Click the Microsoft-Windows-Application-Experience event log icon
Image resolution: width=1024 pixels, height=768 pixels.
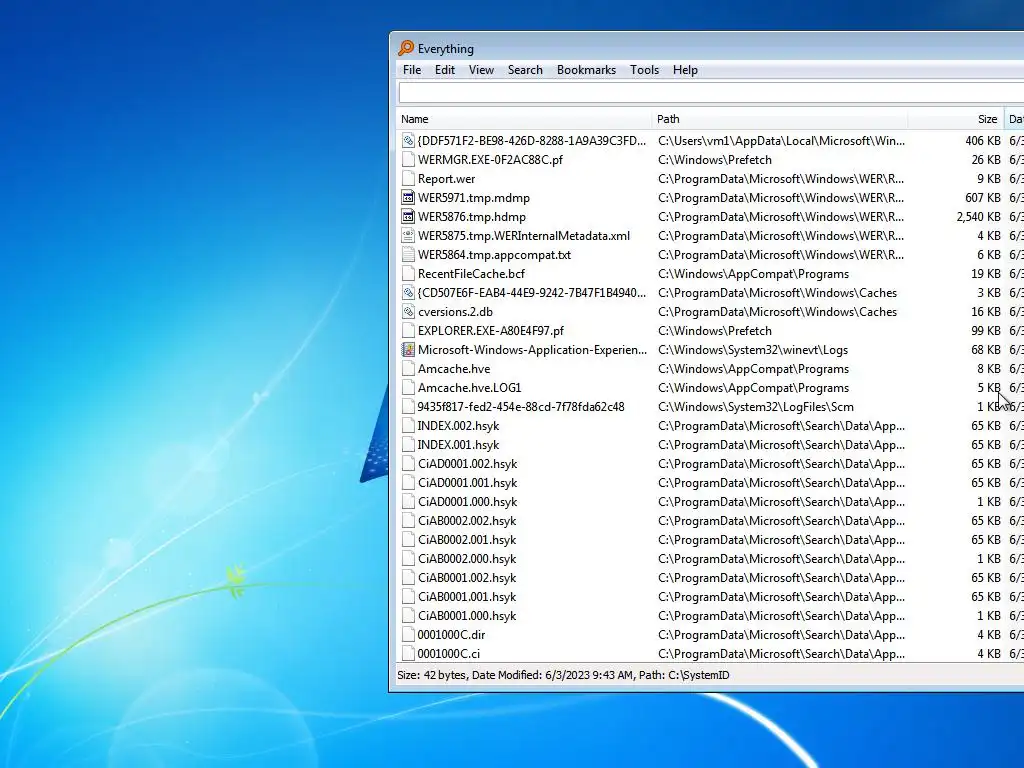[408, 349]
